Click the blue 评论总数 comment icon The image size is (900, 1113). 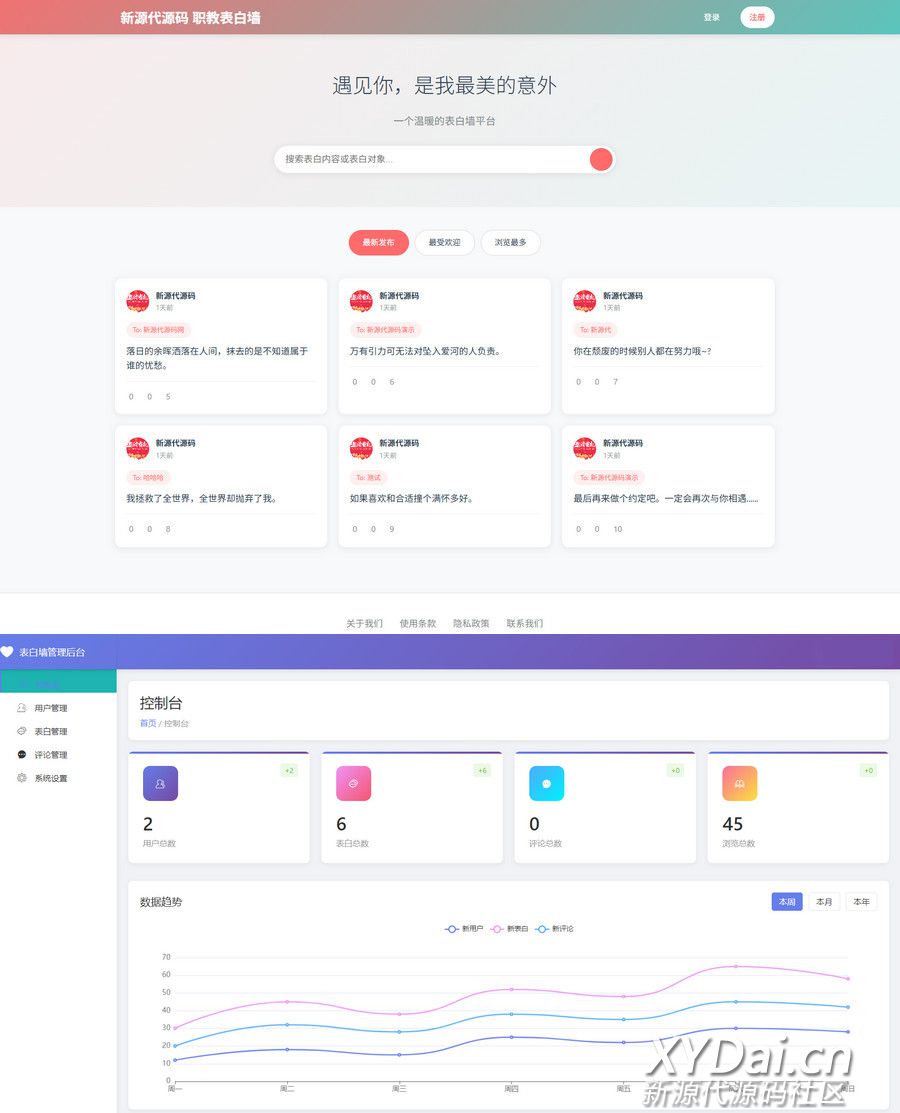point(546,783)
